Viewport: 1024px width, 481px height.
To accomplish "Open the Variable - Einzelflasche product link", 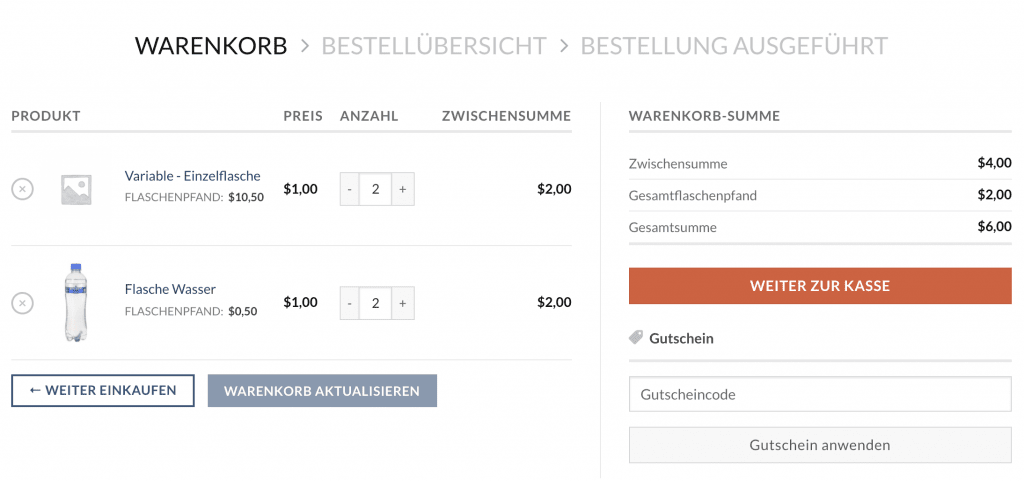I will coord(193,176).
